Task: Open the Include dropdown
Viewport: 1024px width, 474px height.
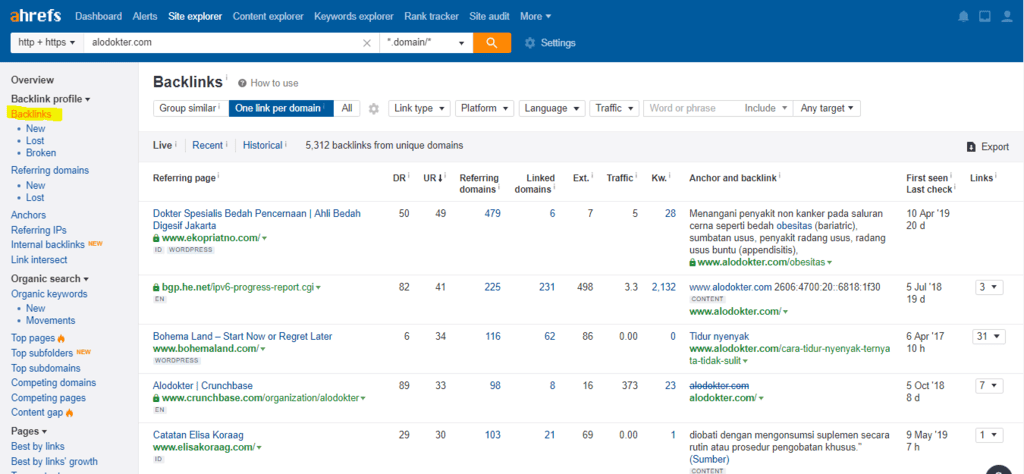Action: click(766, 108)
